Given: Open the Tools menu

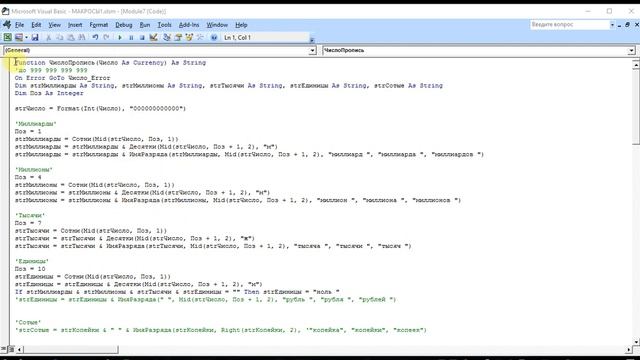Looking at the screenshot, I should point(164,25).
